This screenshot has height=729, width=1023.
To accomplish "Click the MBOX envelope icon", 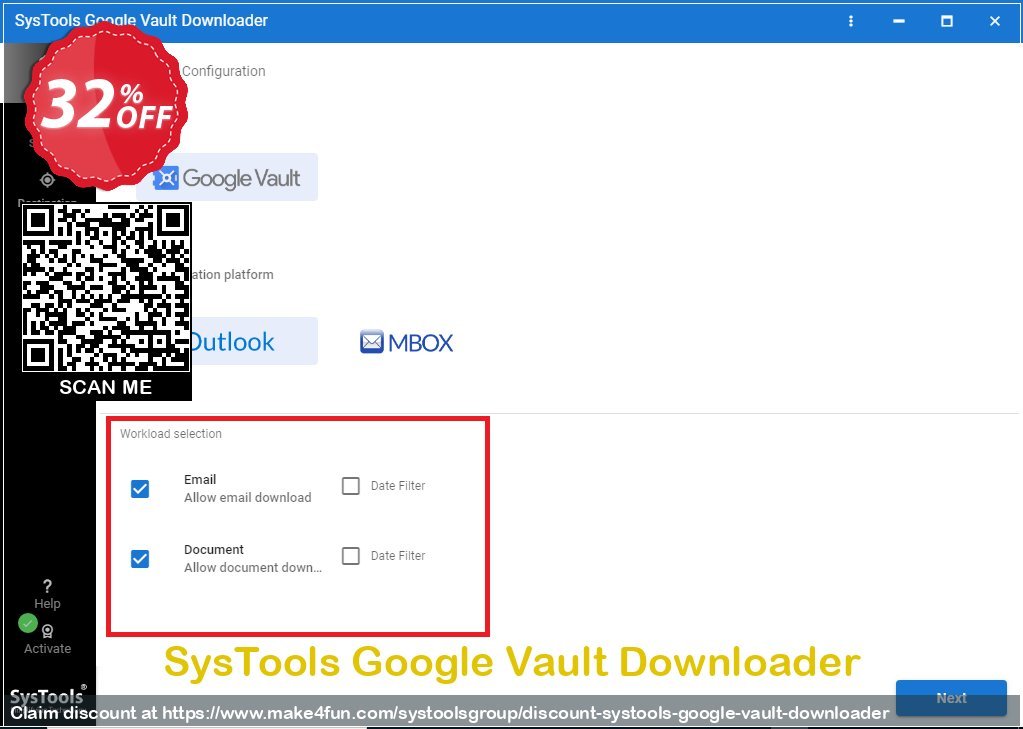I will tap(372, 342).
